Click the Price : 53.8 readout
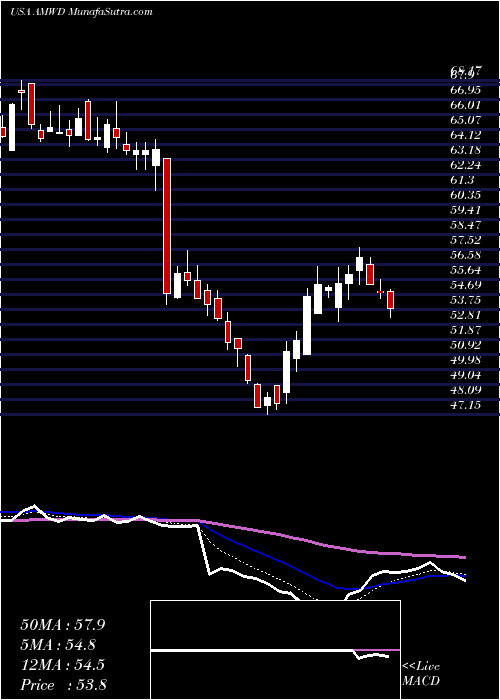 click(63, 685)
